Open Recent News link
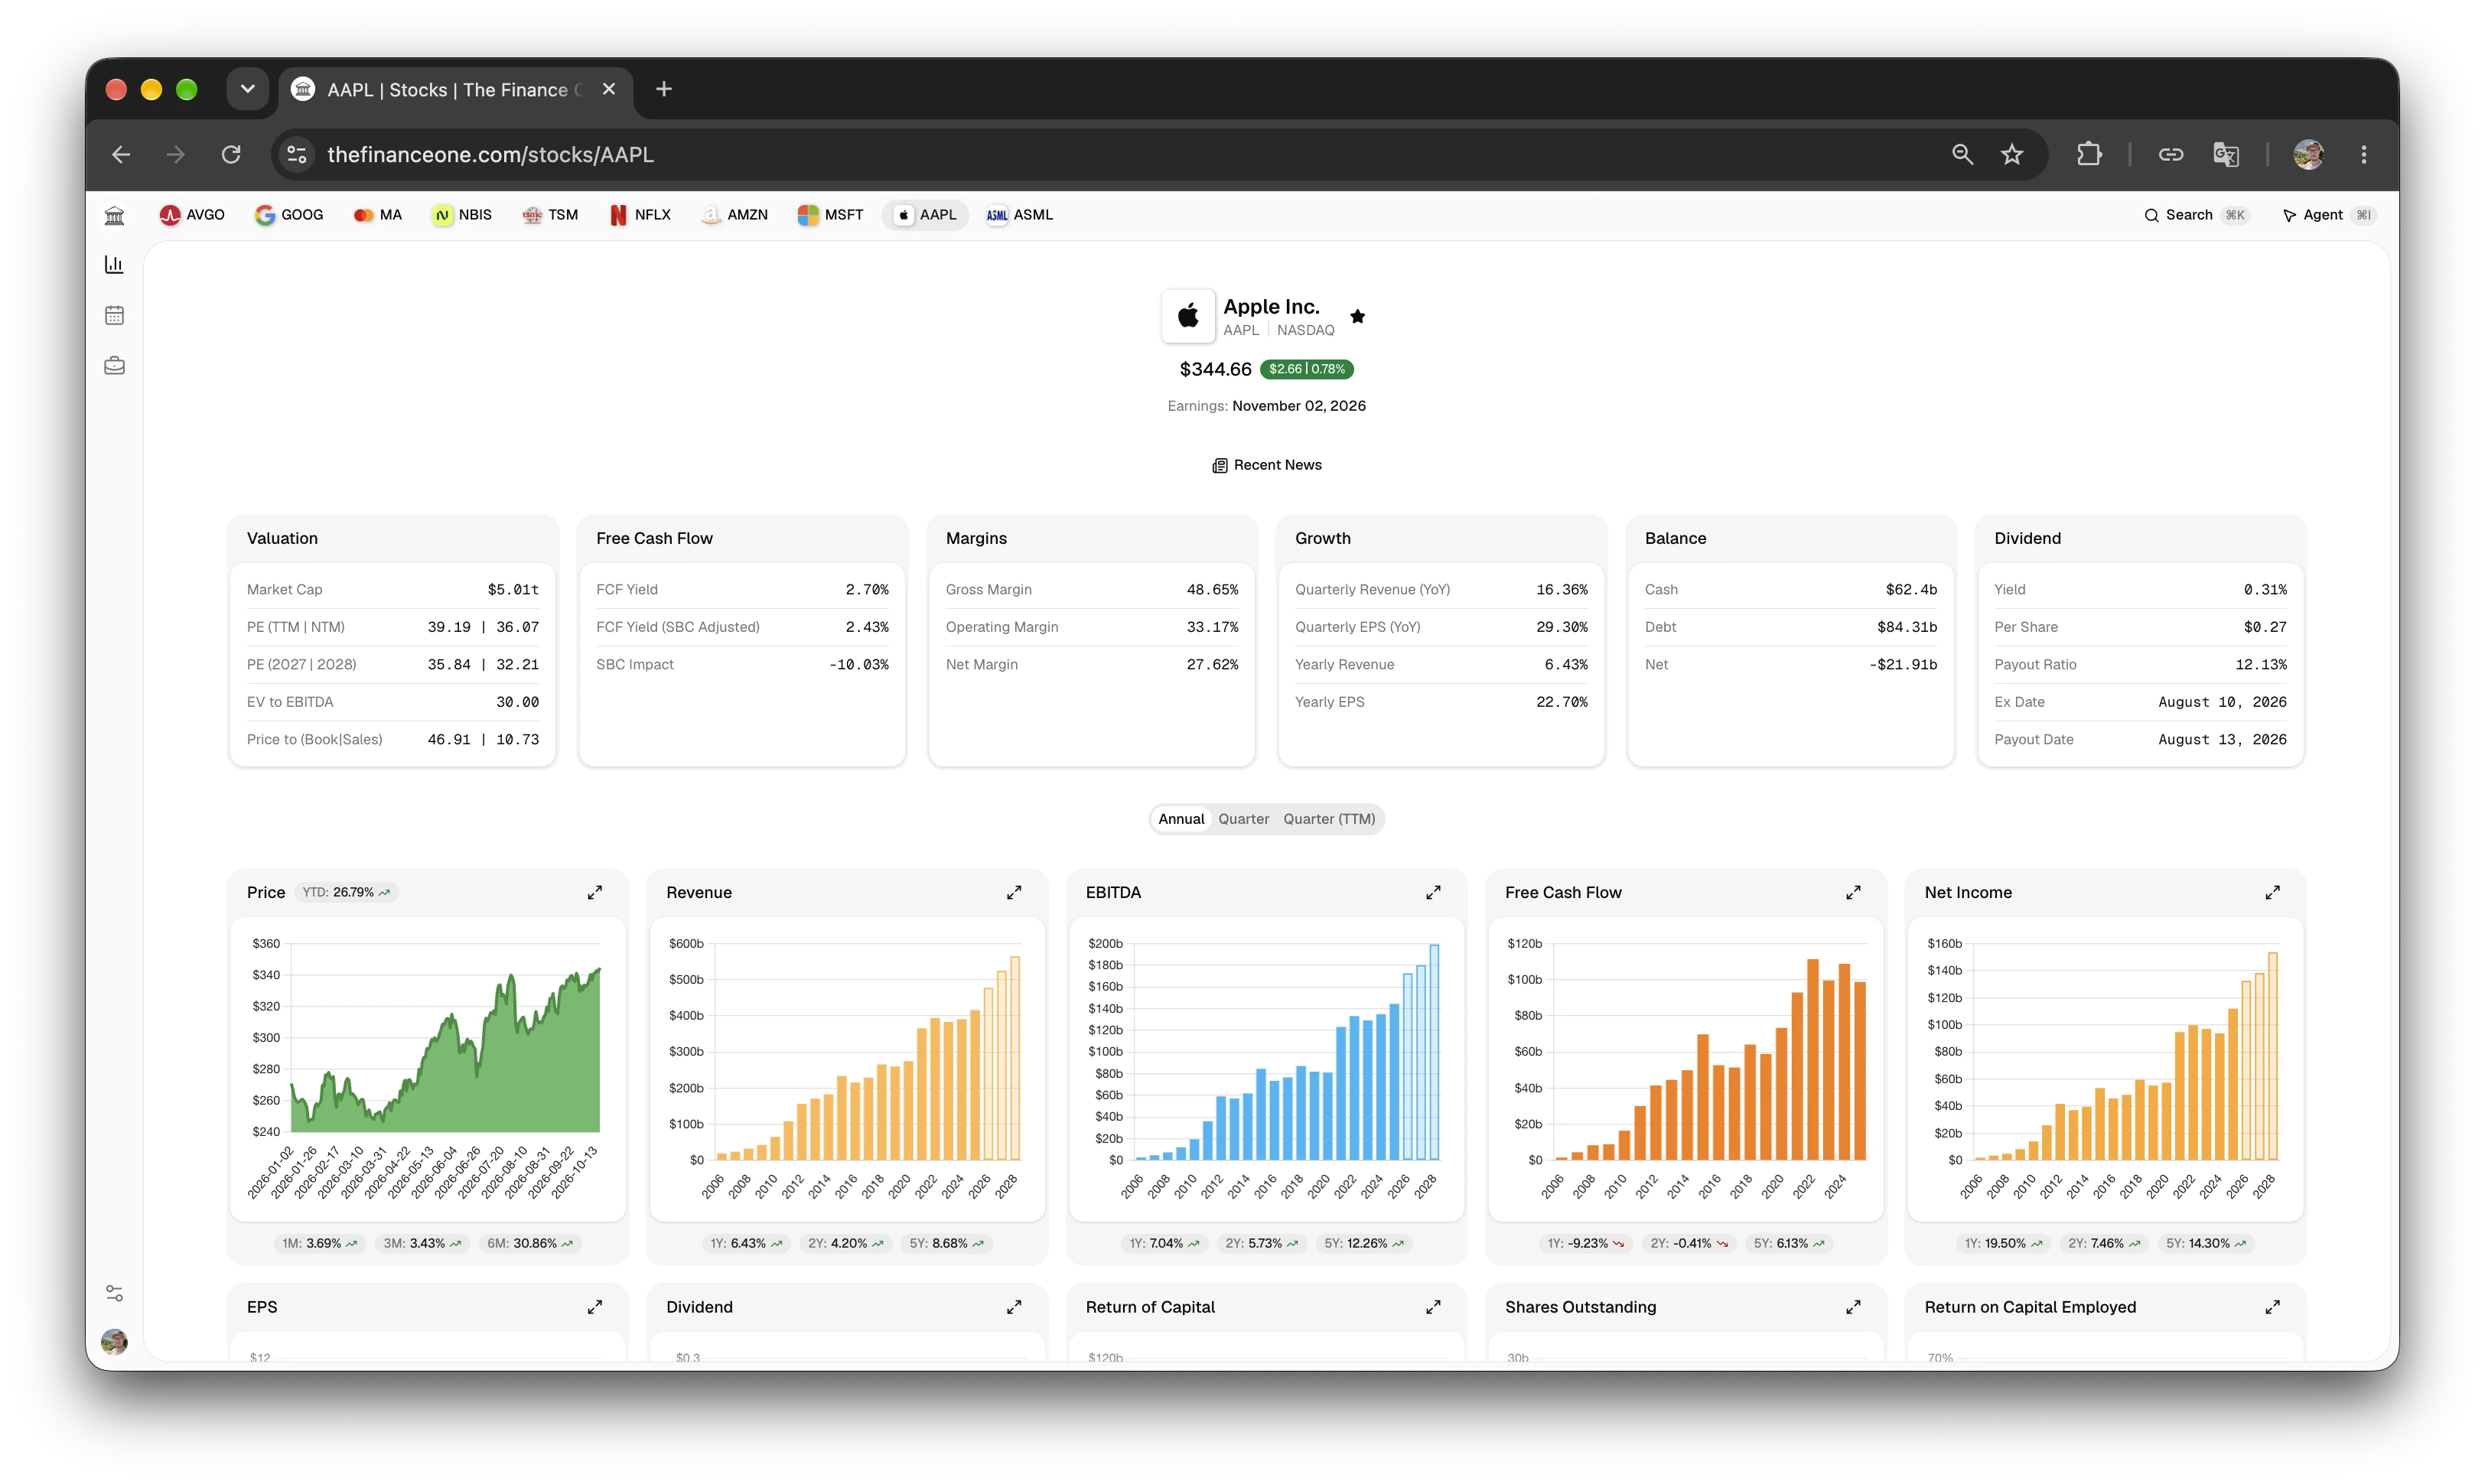The height and width of the screenshot is (1484, 2485). pyautogui.click(x=1267, y=465)
